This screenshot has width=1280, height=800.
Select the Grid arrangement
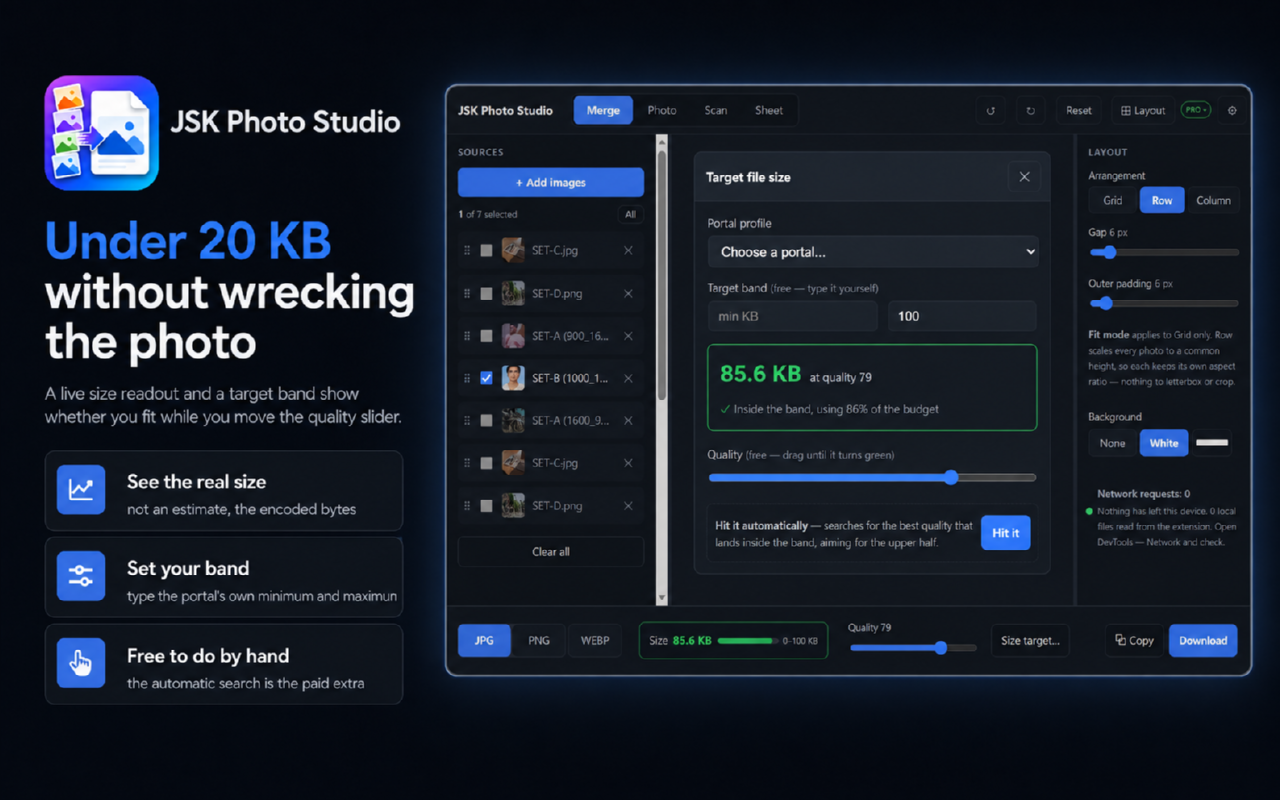click(1113, 200)
